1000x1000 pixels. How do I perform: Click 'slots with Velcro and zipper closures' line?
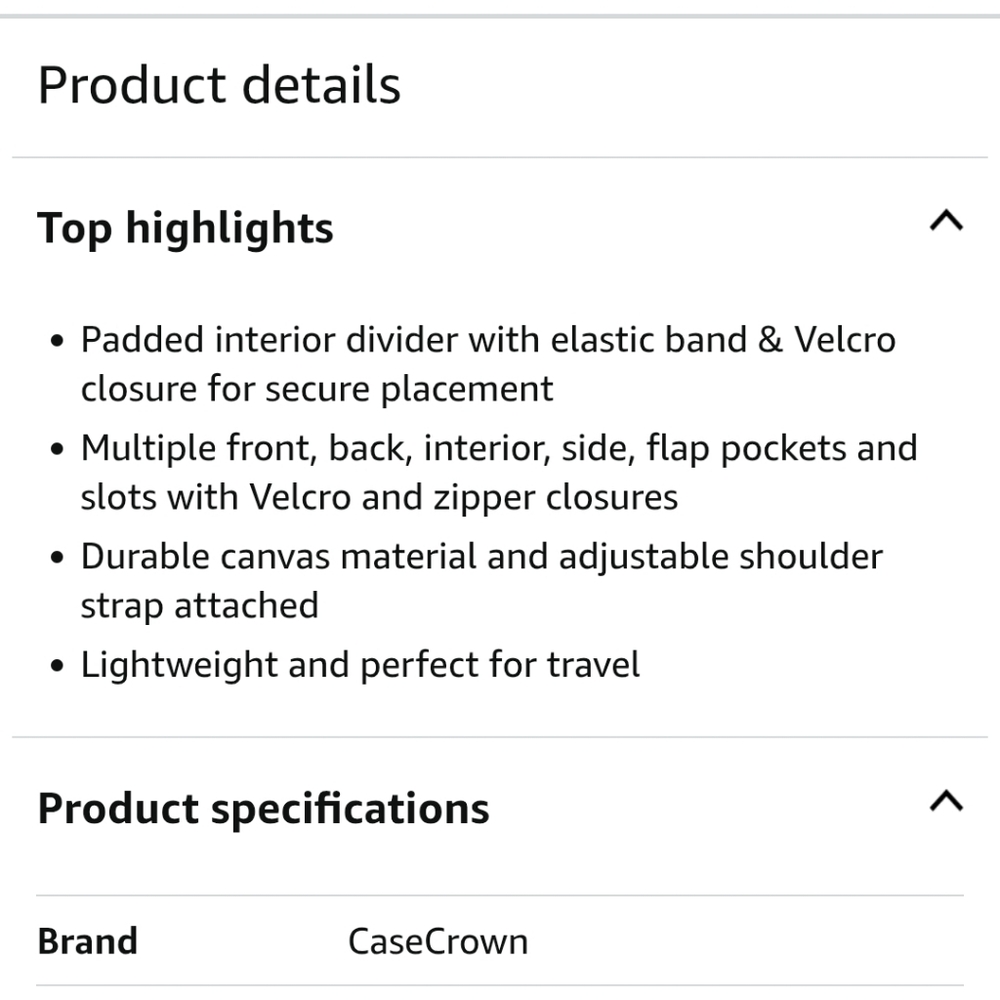[379, 497]
